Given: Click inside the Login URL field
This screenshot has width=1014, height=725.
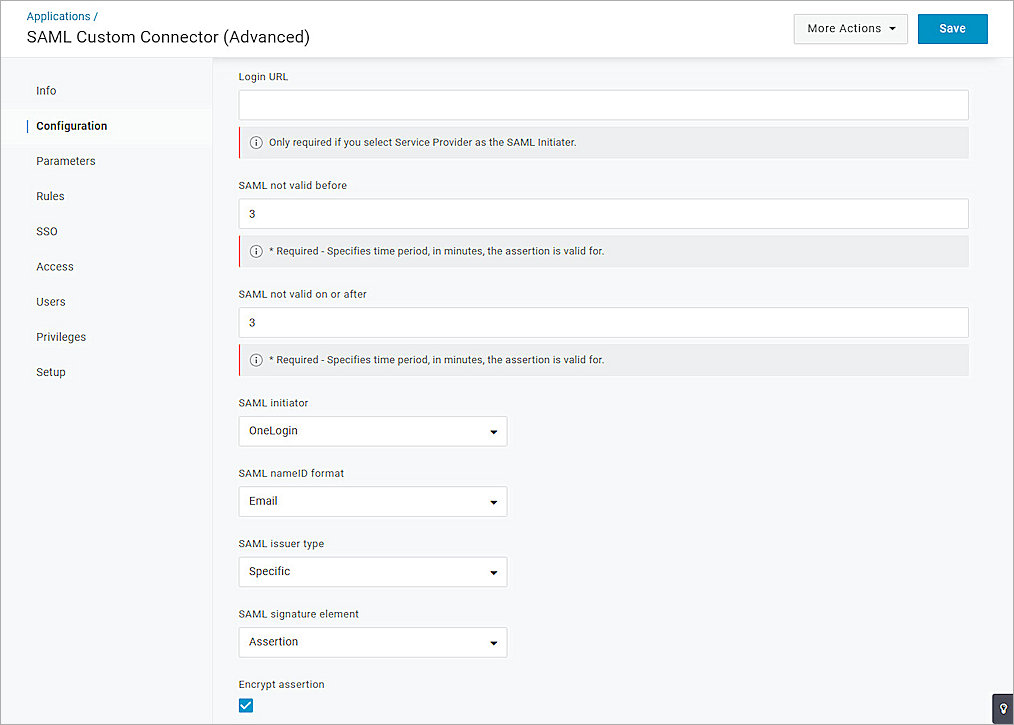Looking at the screenshot, I should [x=602, y=104].
